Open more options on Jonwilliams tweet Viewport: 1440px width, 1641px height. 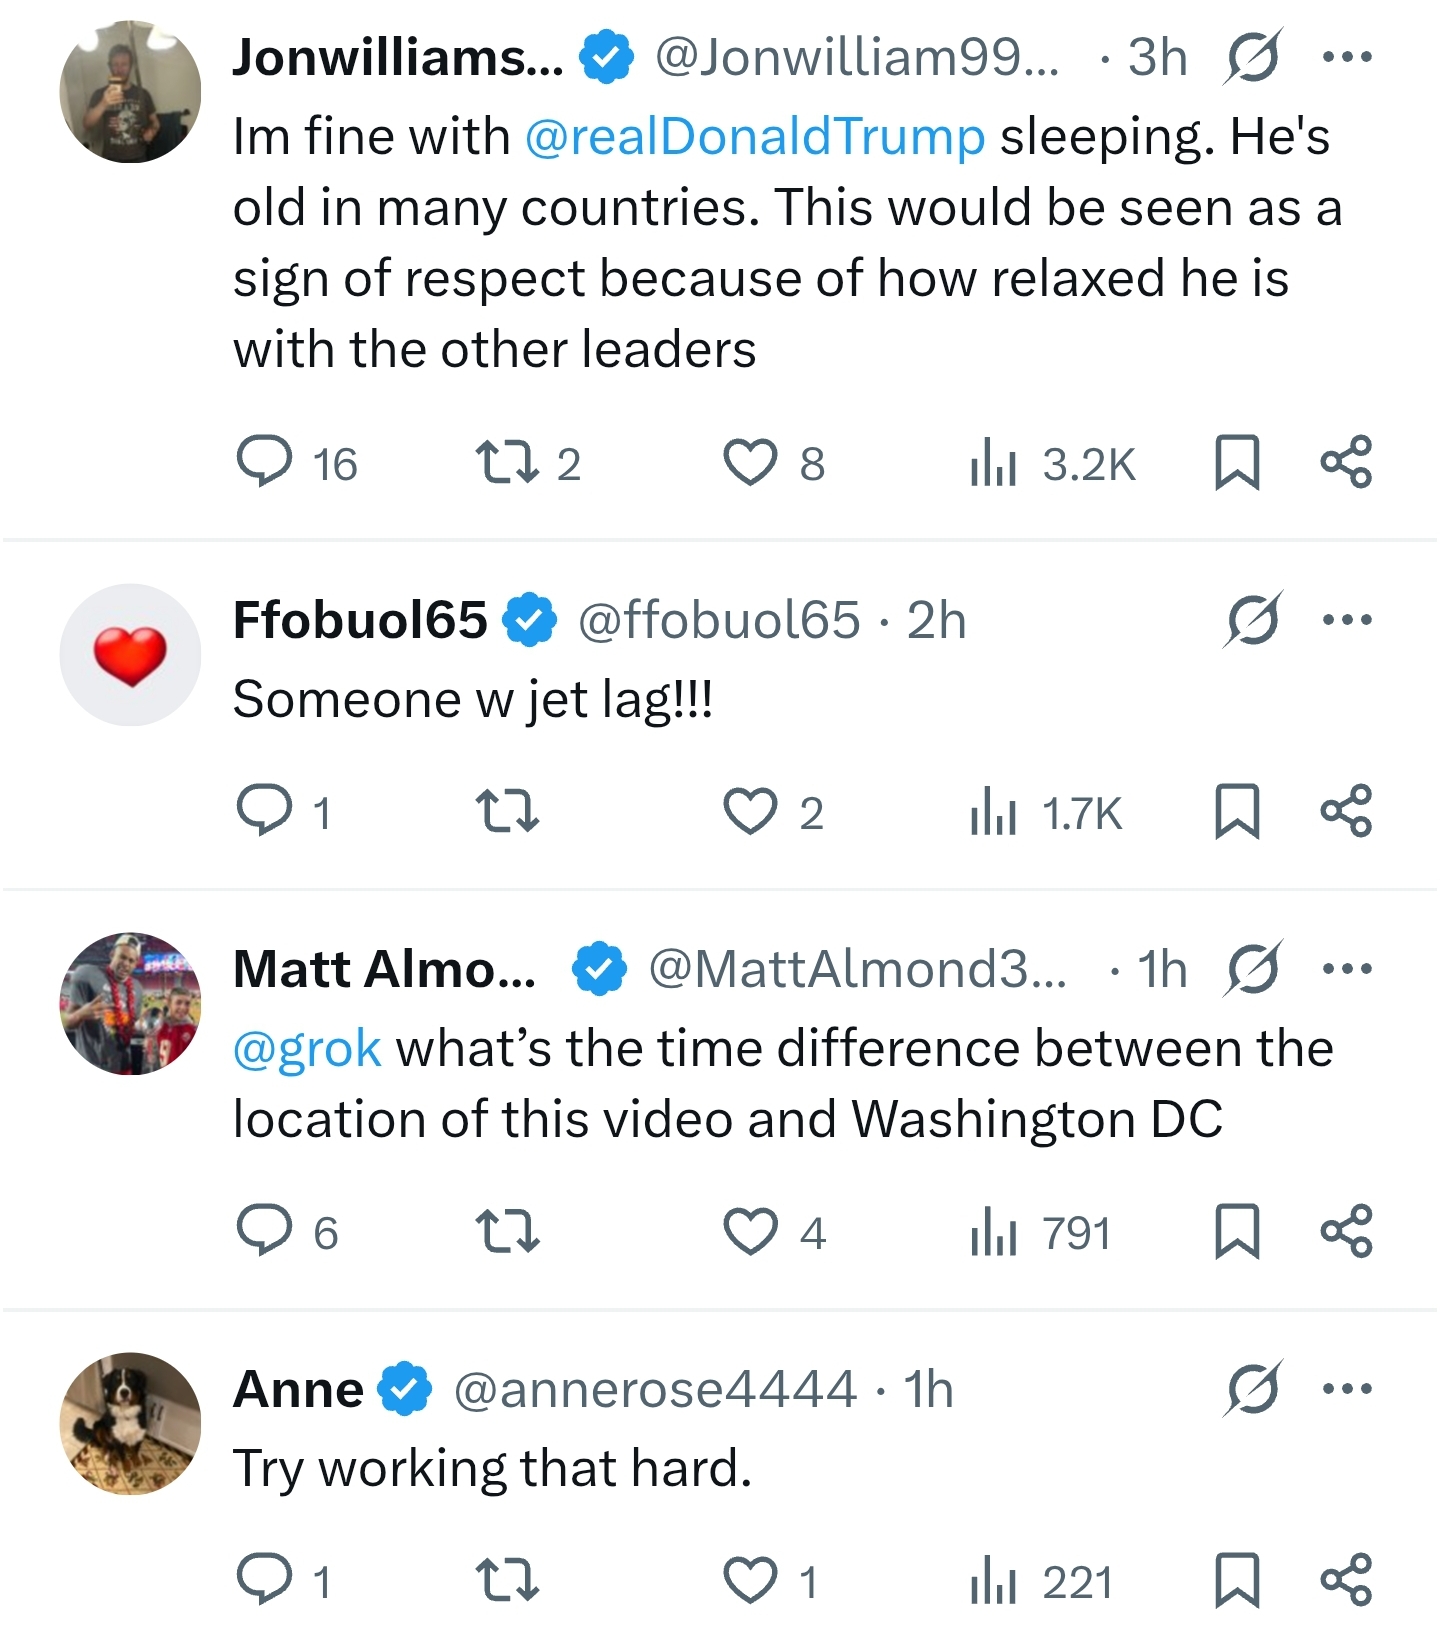[1346, 57]
